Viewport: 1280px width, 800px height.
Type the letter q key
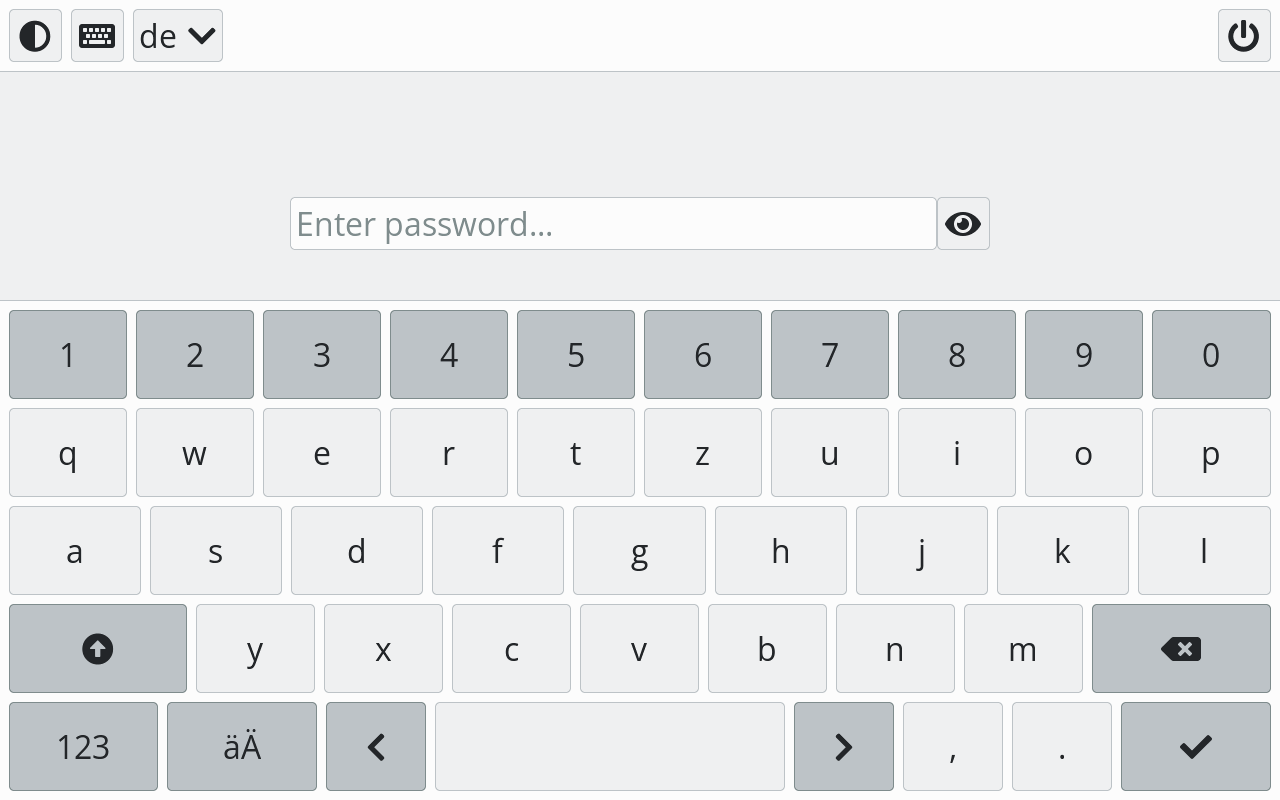point(68,453)
